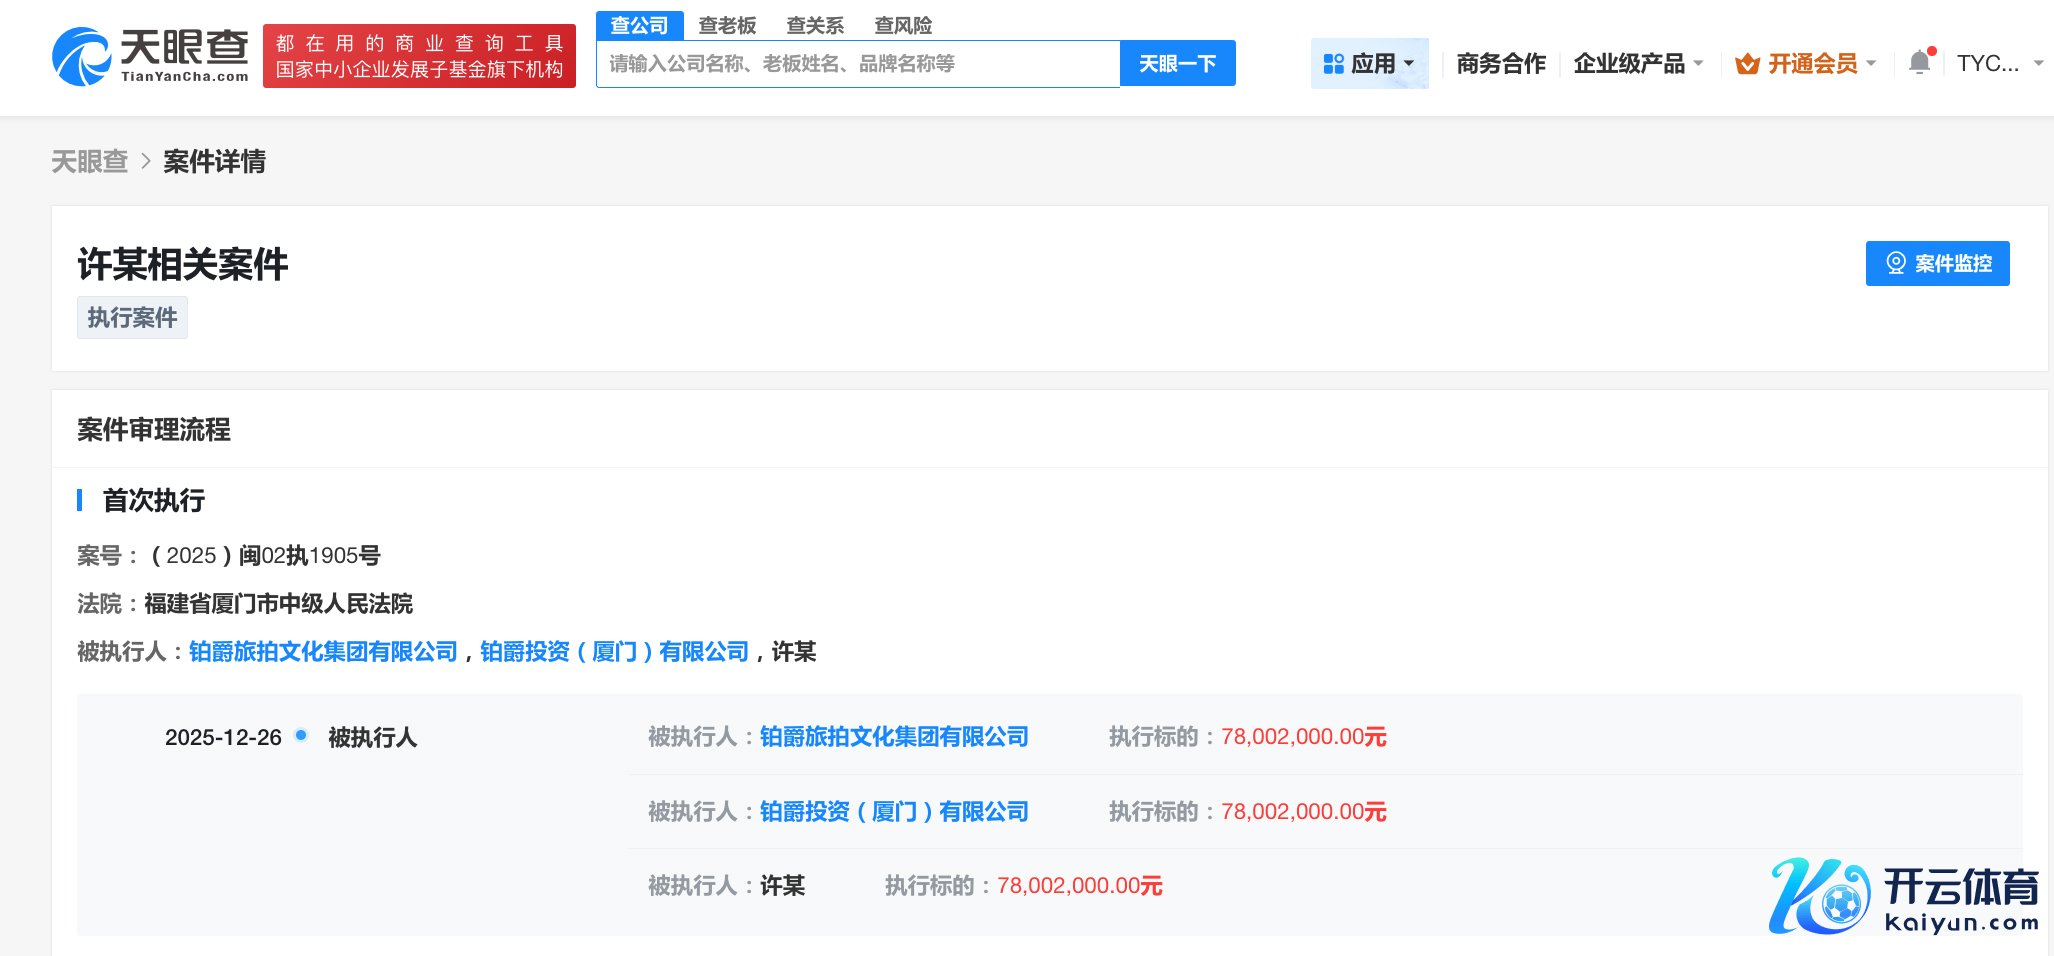This screenshot has width=2054, height=956.
Task: Go to 天眼查 breadcrumb home link
Action: coord(90,161)
